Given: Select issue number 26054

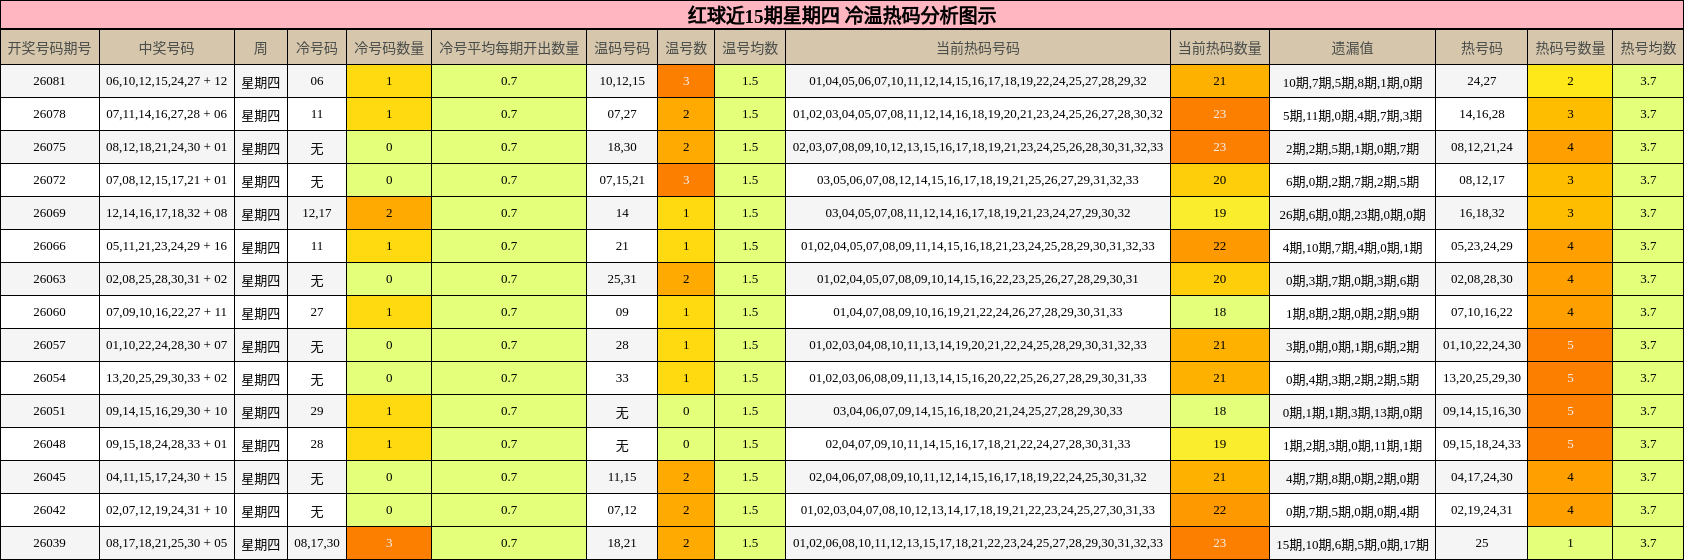Looking at the screenshot, I should pos(49,378).
